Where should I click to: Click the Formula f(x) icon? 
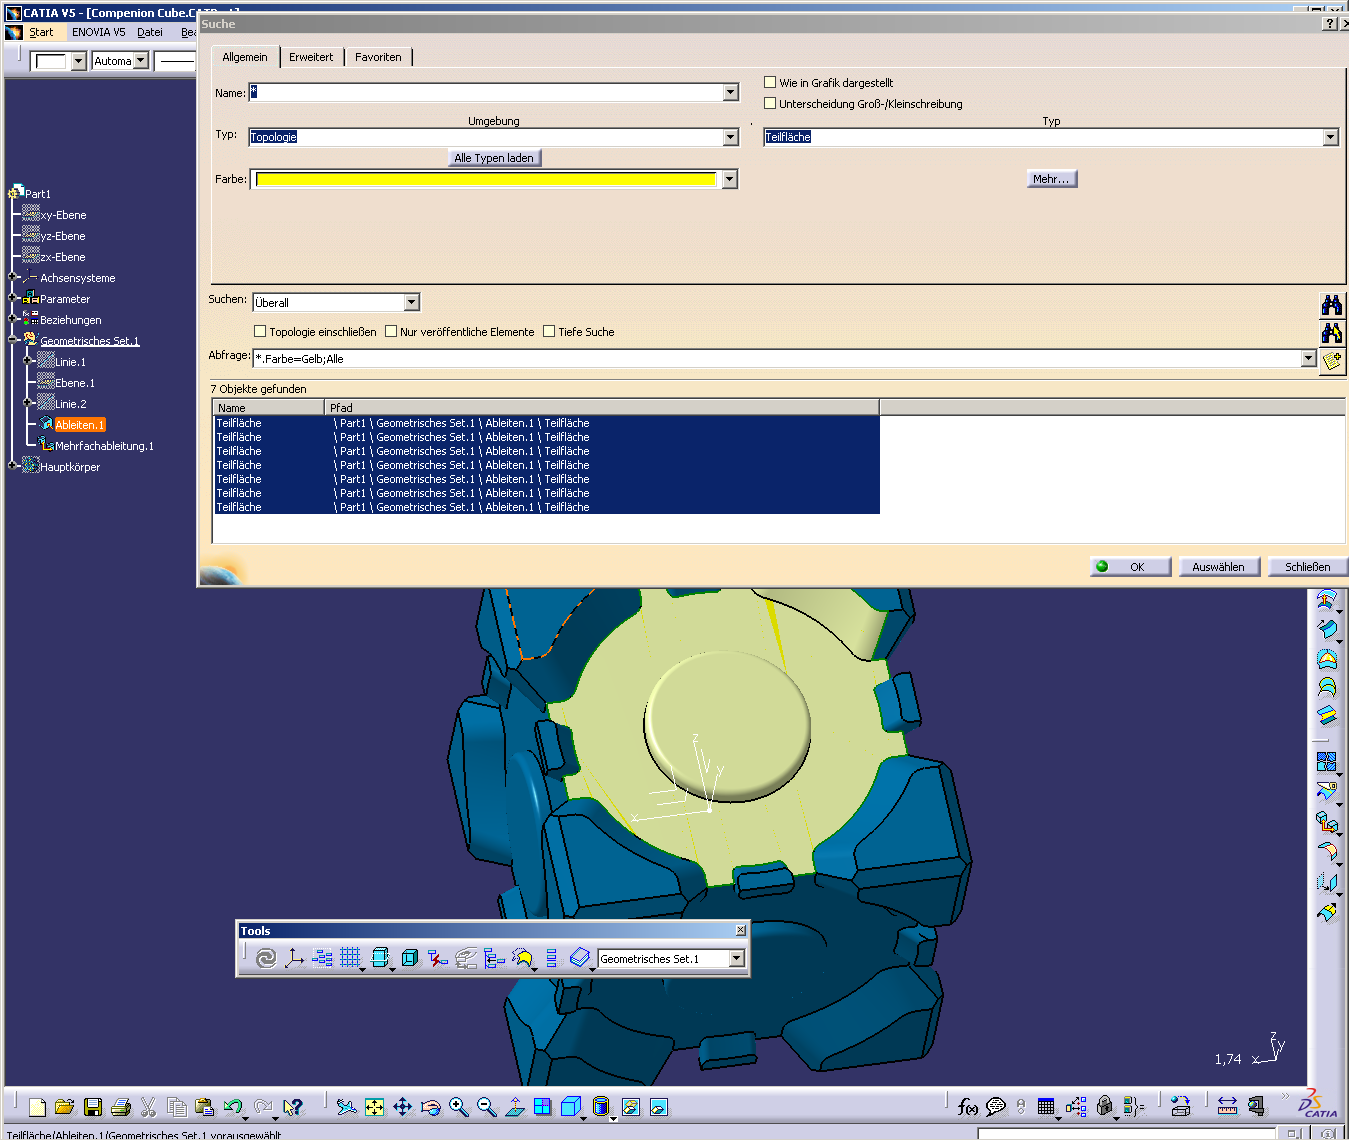[967, 1106]
